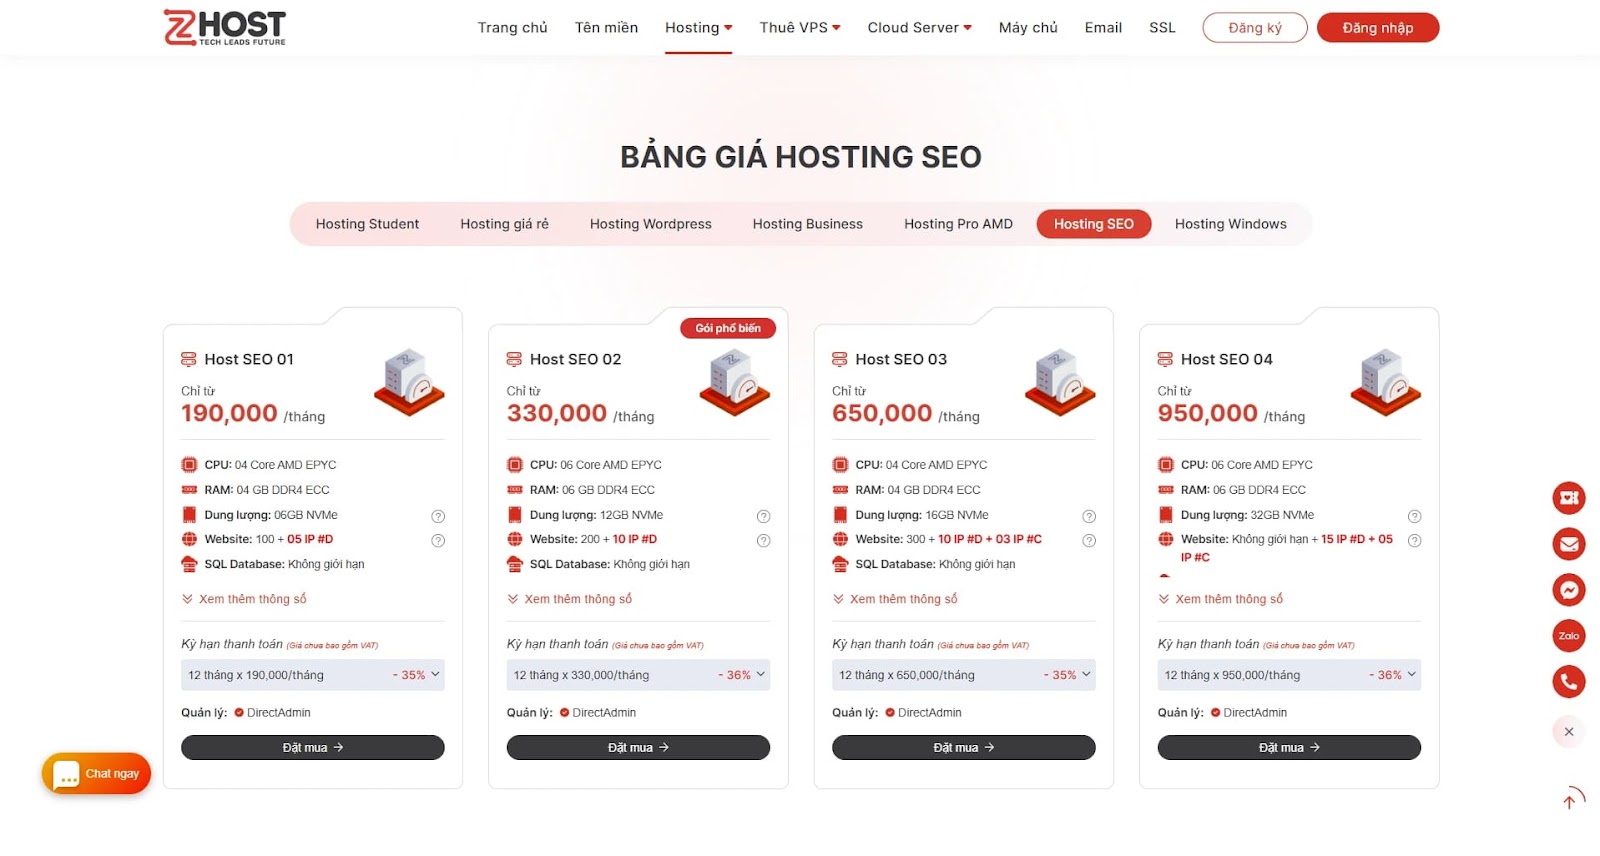
Task: Open the Cloud Server dropdown menu
Action: click(920, 28)
